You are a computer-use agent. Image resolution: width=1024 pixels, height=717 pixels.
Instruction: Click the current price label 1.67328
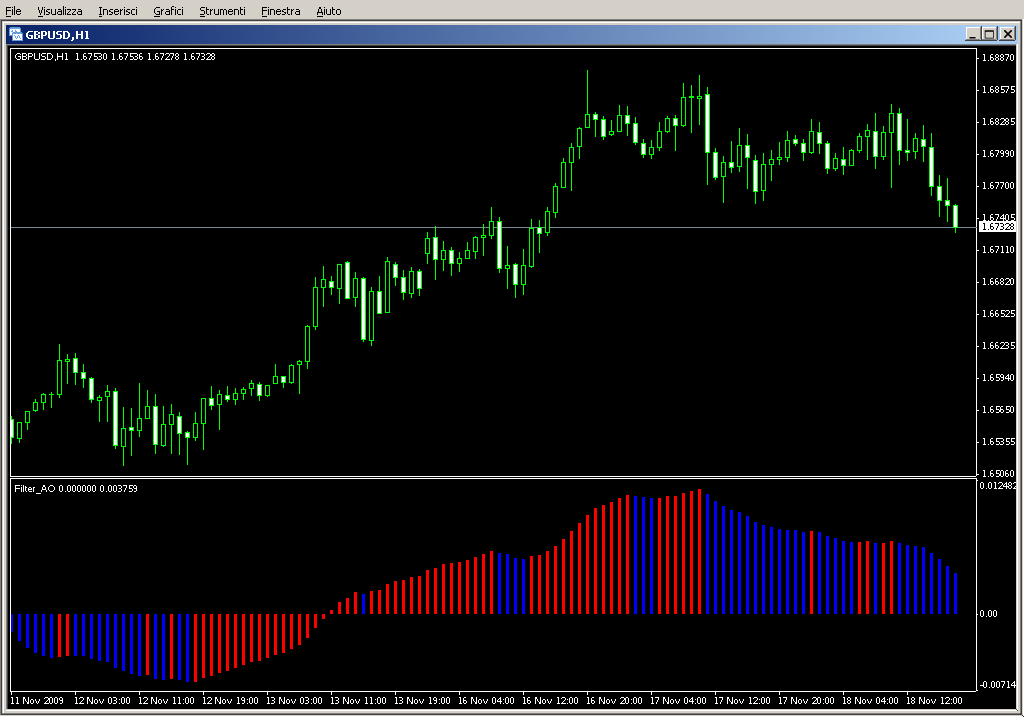(x=997, y=227)
